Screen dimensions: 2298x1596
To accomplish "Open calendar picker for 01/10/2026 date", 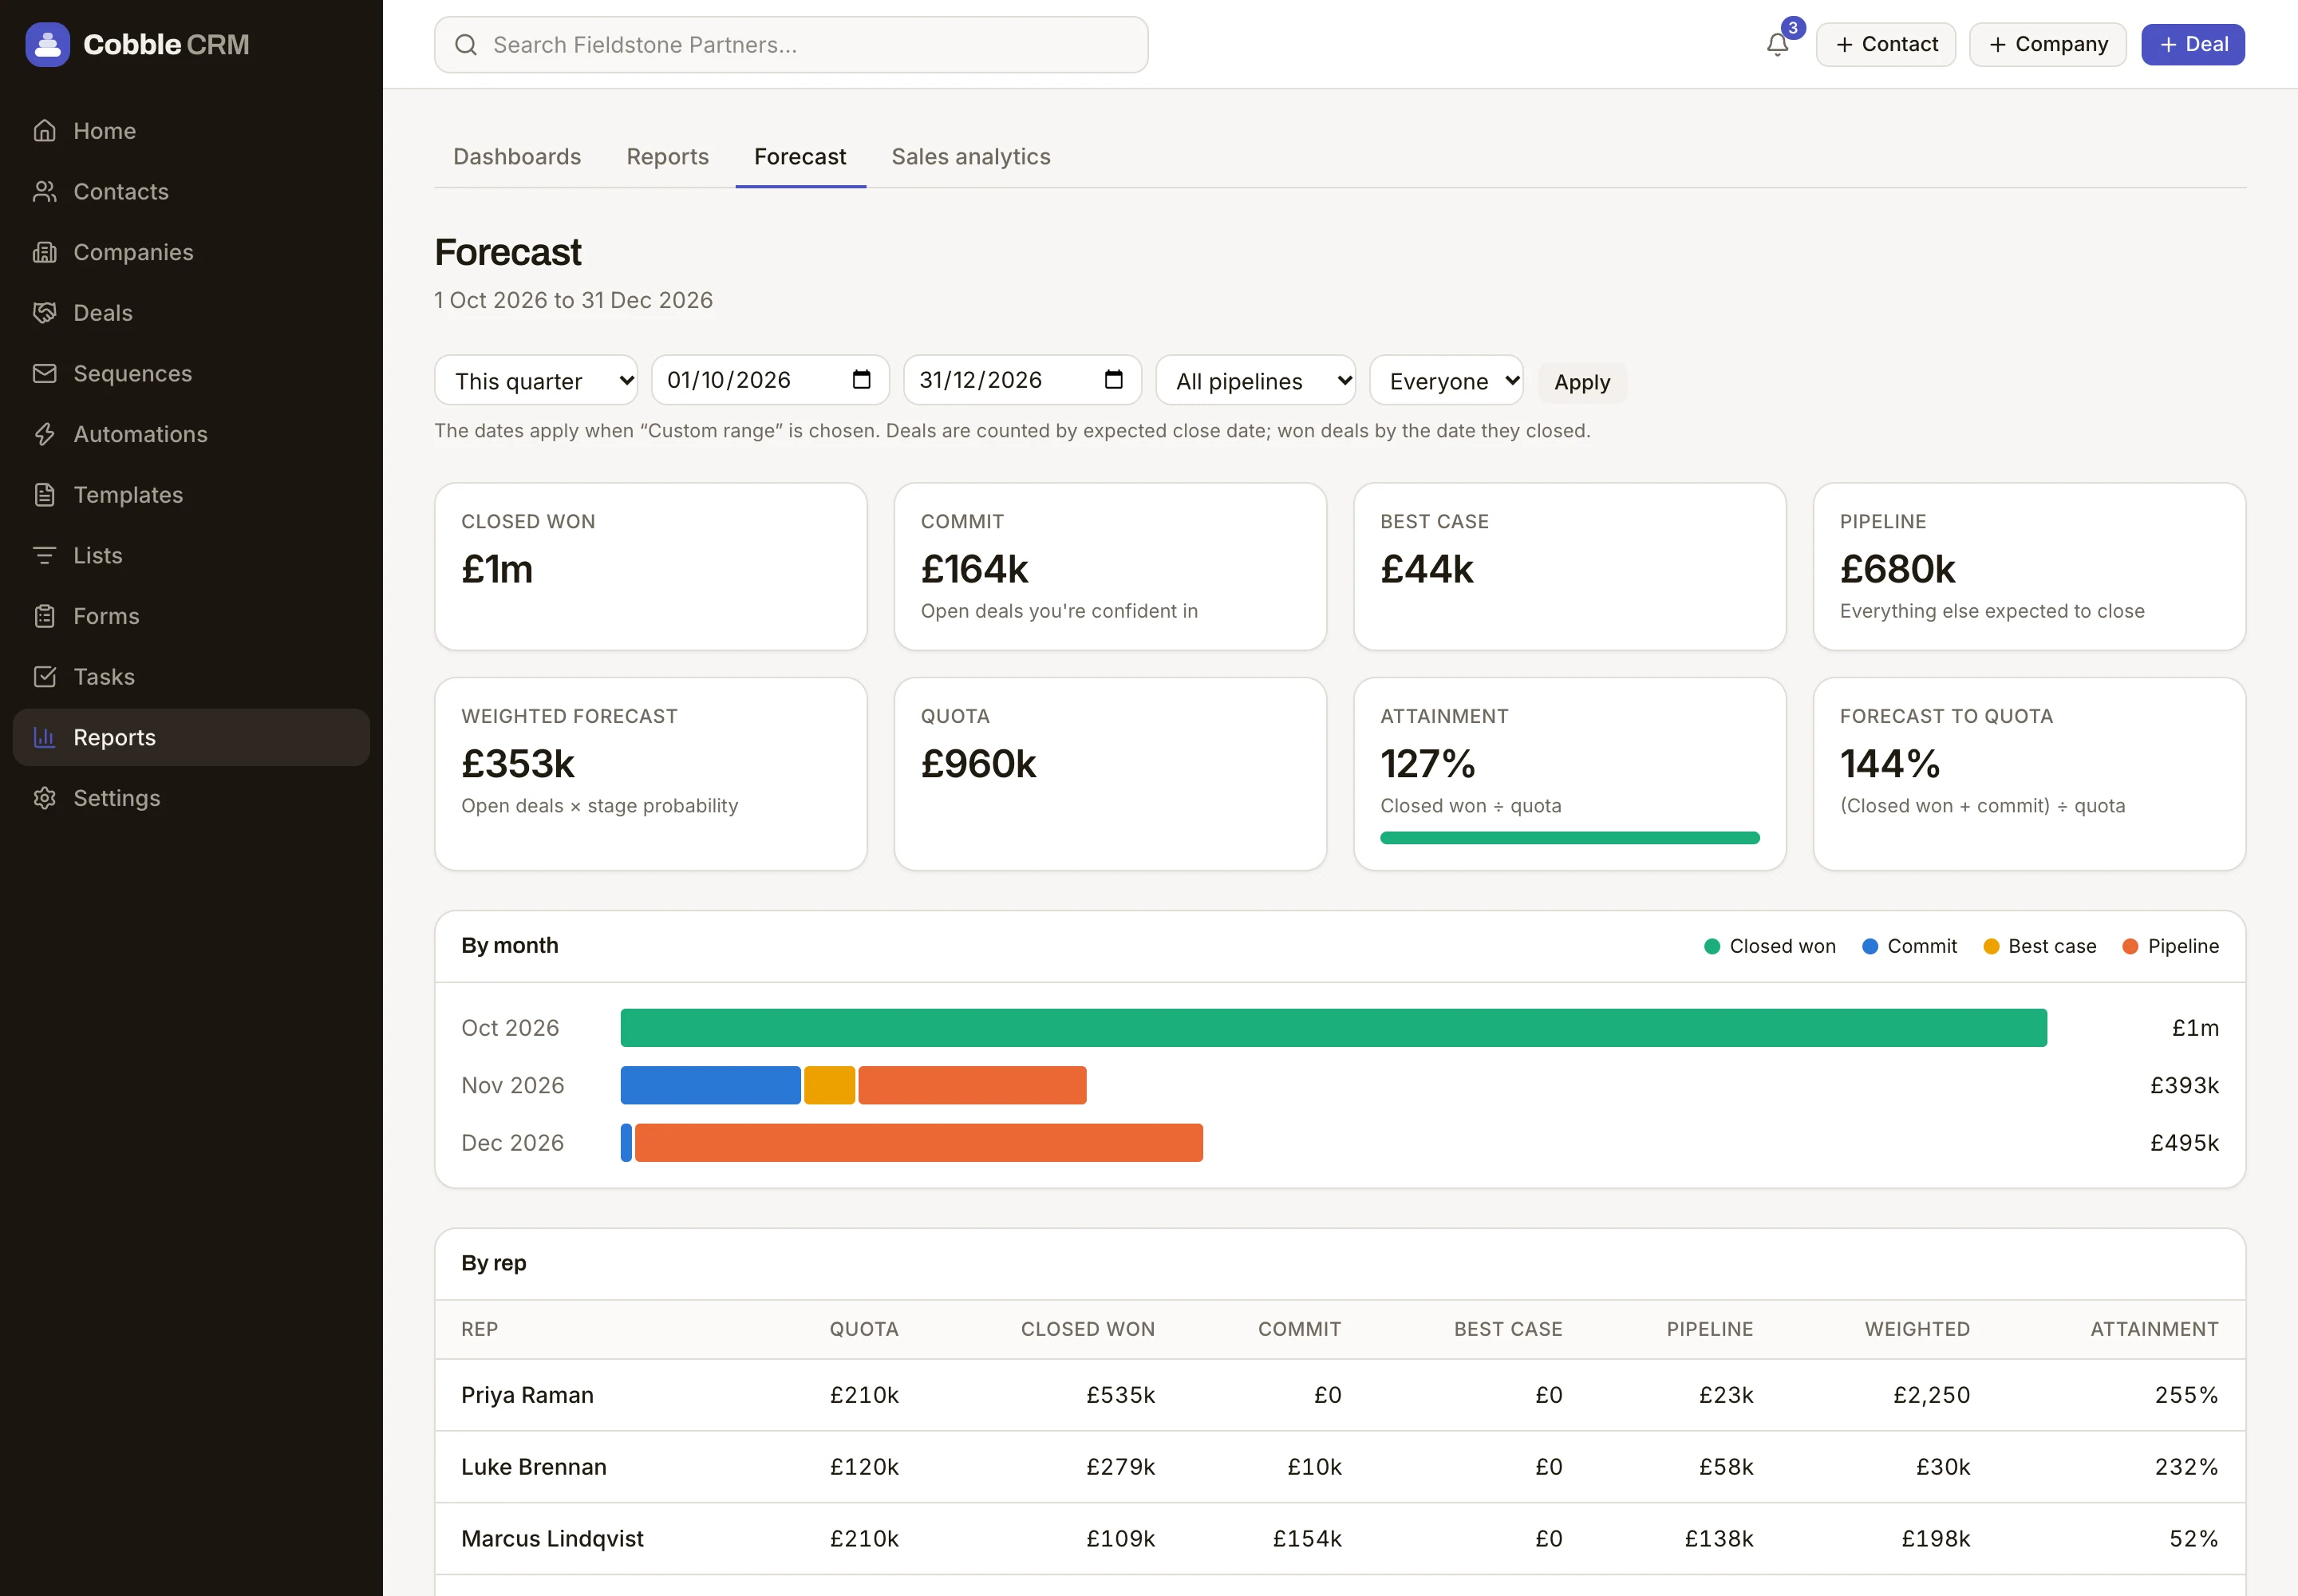I will (861, 380).
